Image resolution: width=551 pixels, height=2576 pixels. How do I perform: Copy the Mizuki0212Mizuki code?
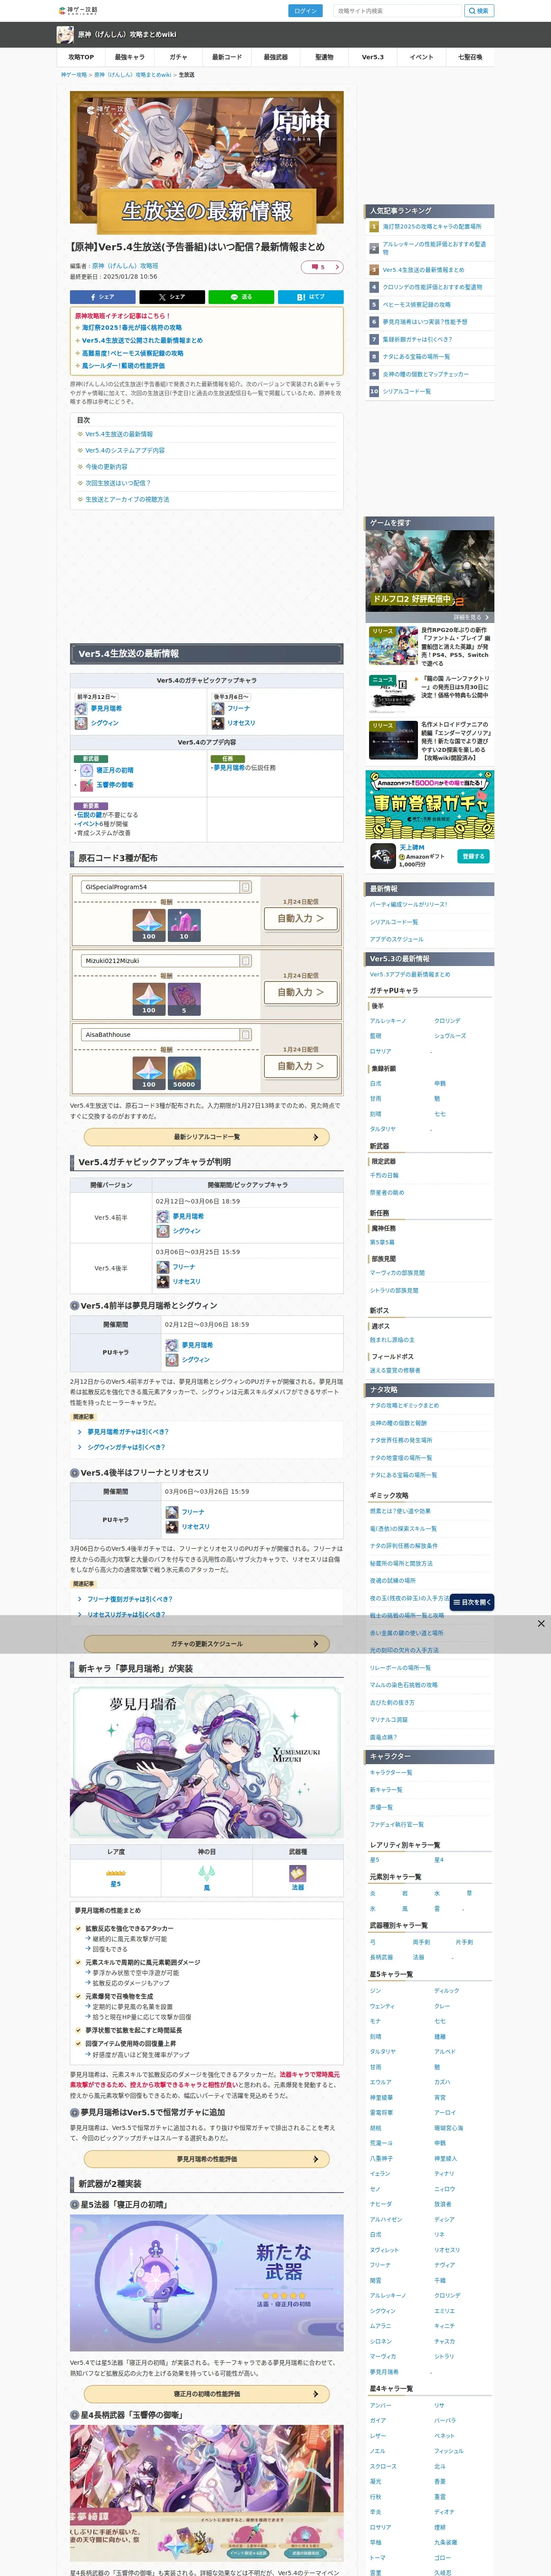(x=246, y=961)
